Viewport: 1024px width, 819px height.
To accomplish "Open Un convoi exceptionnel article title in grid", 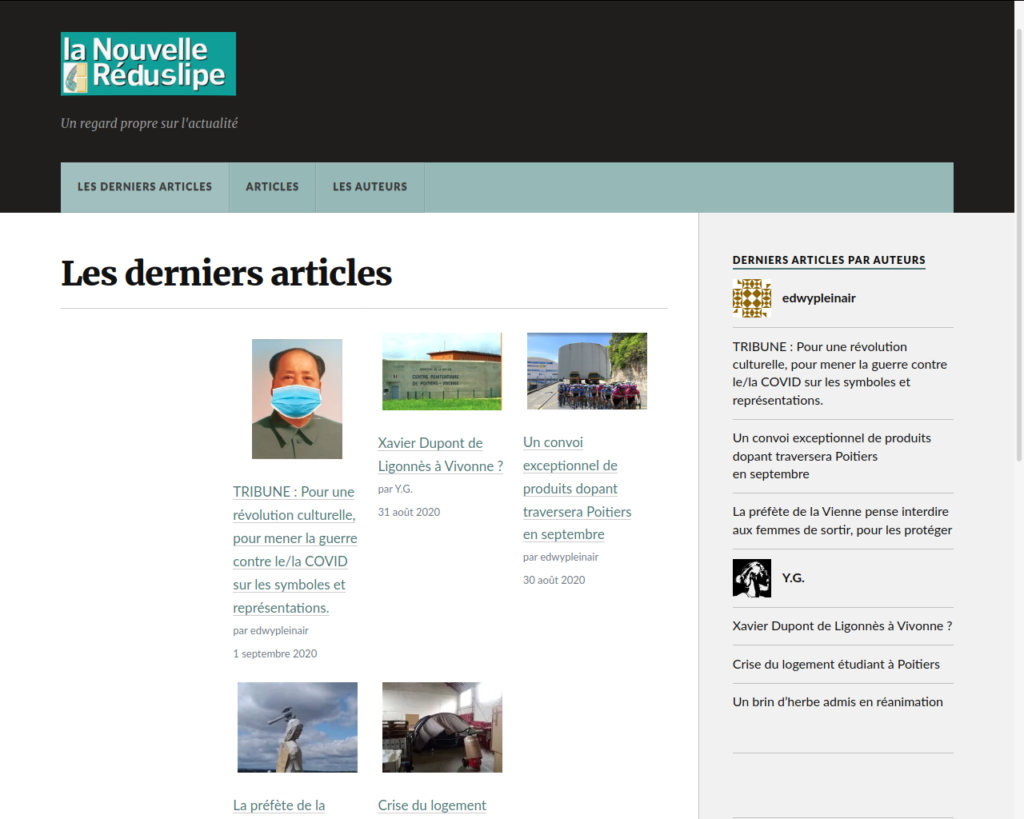I will tap(577, 488).
